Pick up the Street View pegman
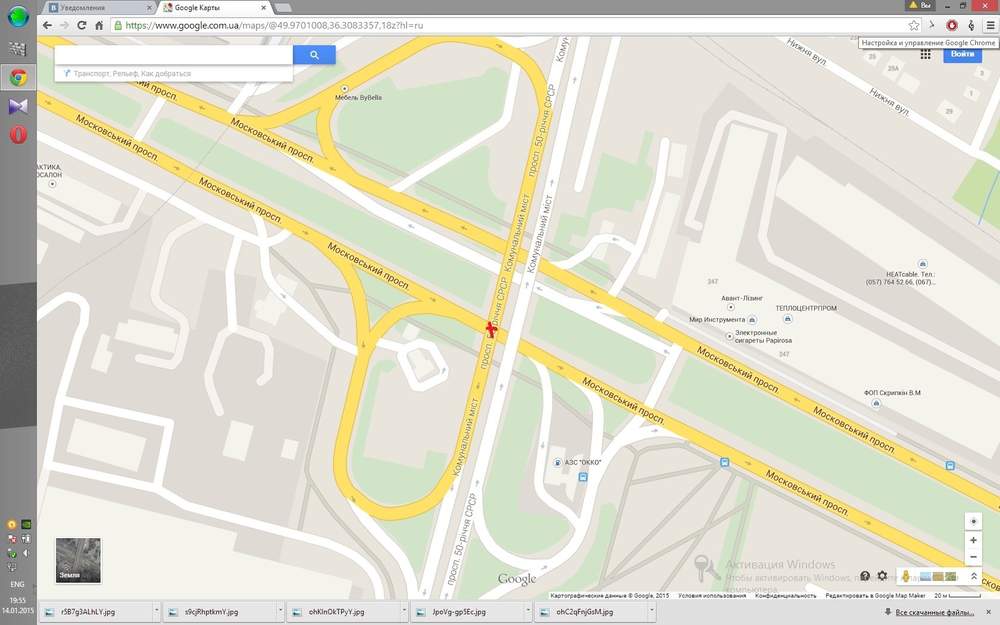The width and height of the screenshot is (1000, 625). [x=906, y=577]
